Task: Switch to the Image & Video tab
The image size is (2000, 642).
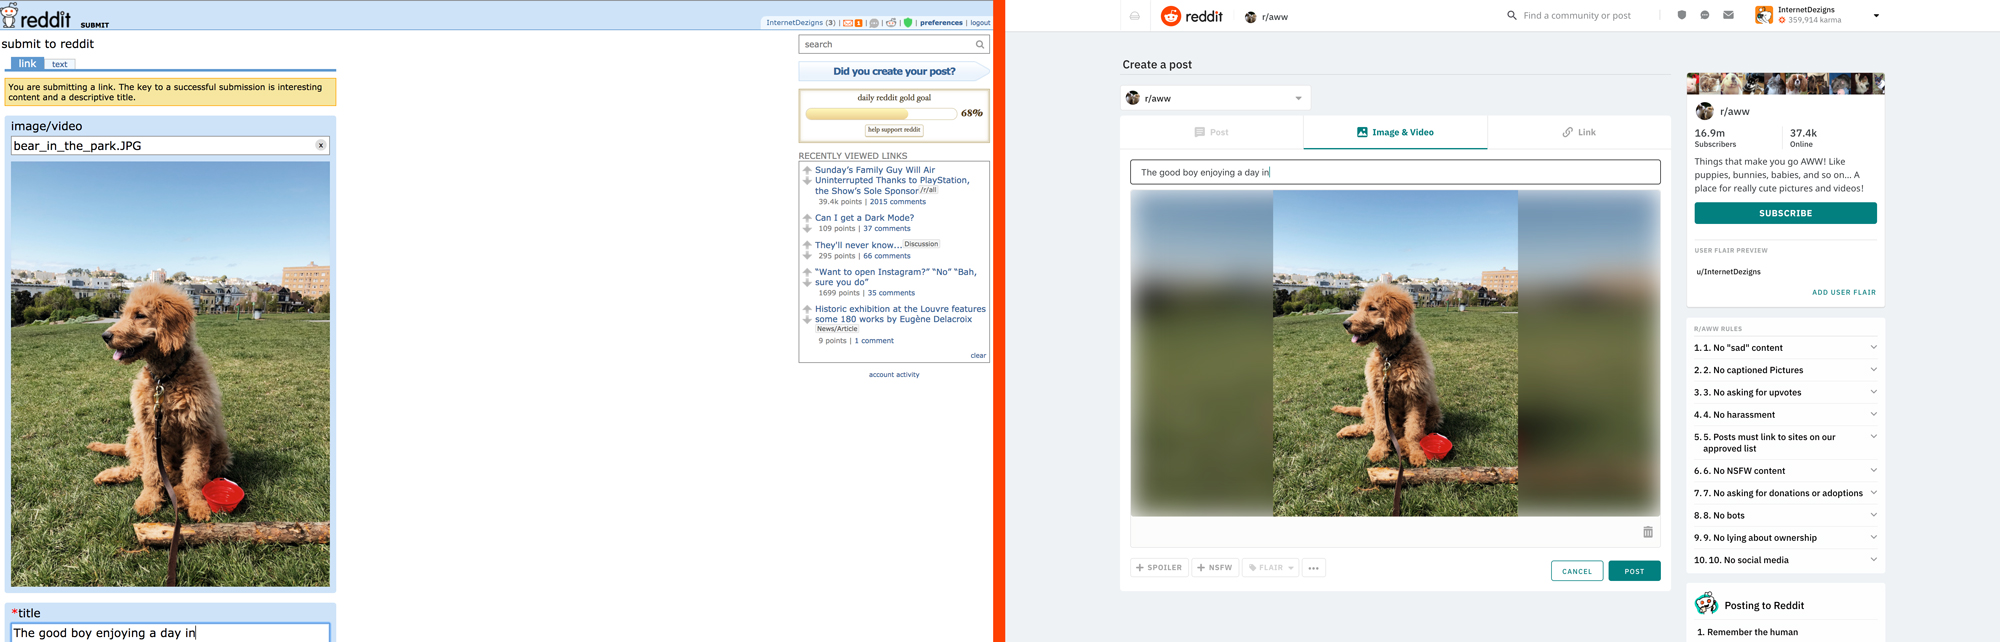Action: tap(1395, 132)
